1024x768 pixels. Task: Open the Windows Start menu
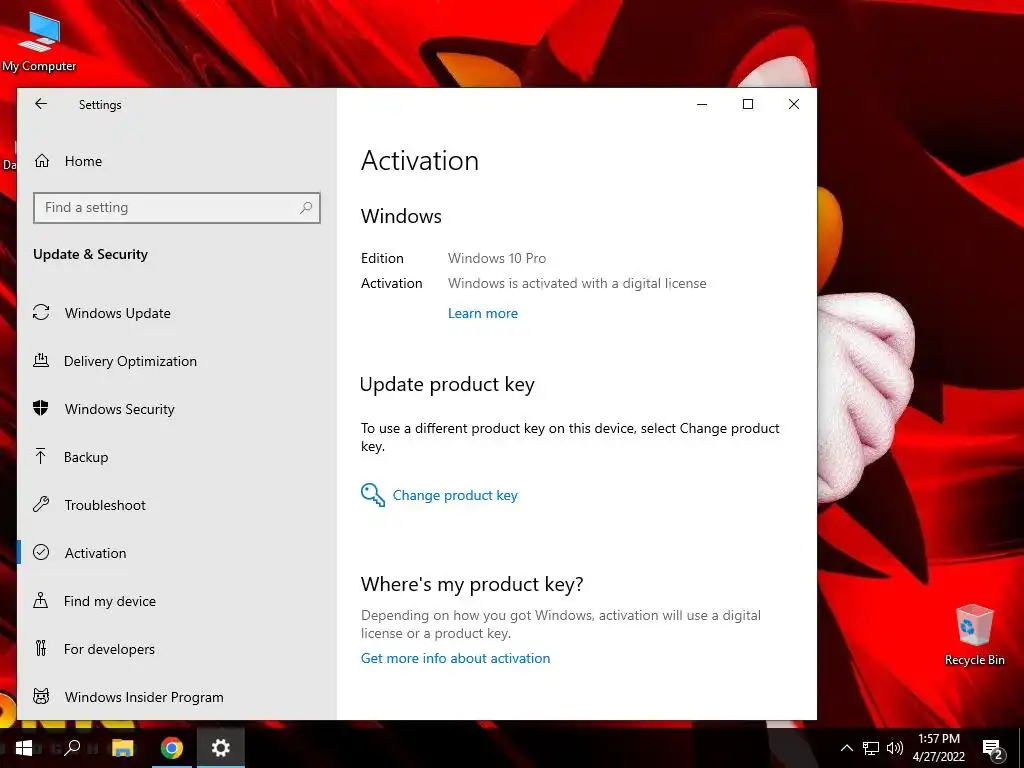[x=24, y=748]
